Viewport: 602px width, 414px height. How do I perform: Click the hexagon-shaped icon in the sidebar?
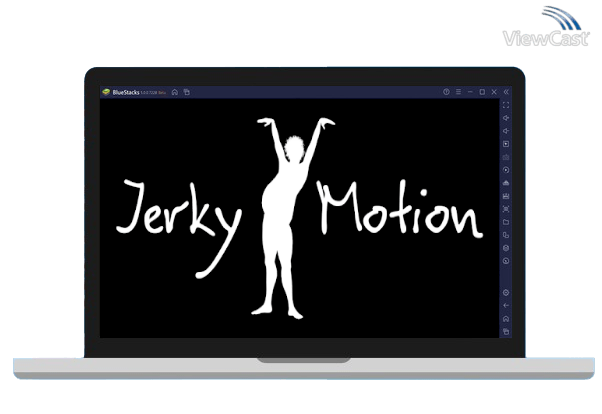tap(506, 248)
